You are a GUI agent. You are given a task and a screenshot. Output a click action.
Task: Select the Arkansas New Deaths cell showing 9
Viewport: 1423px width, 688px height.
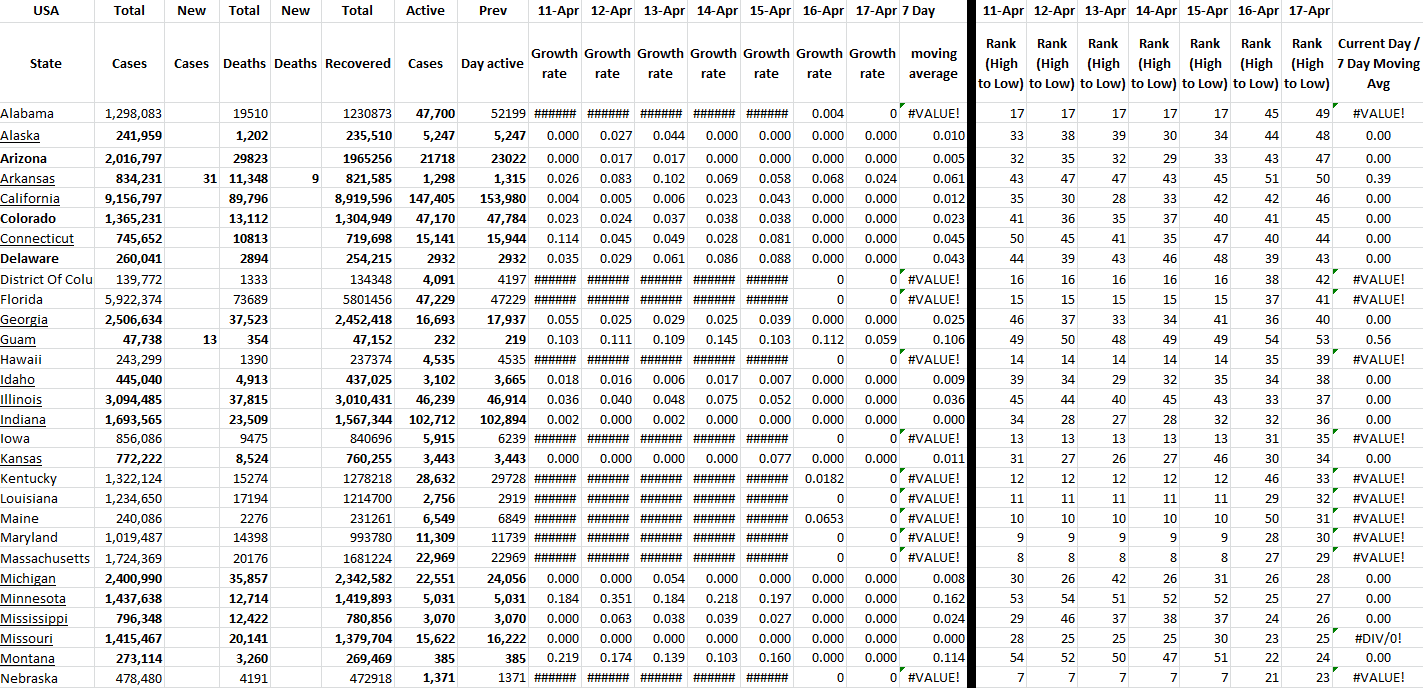[295, 178]
